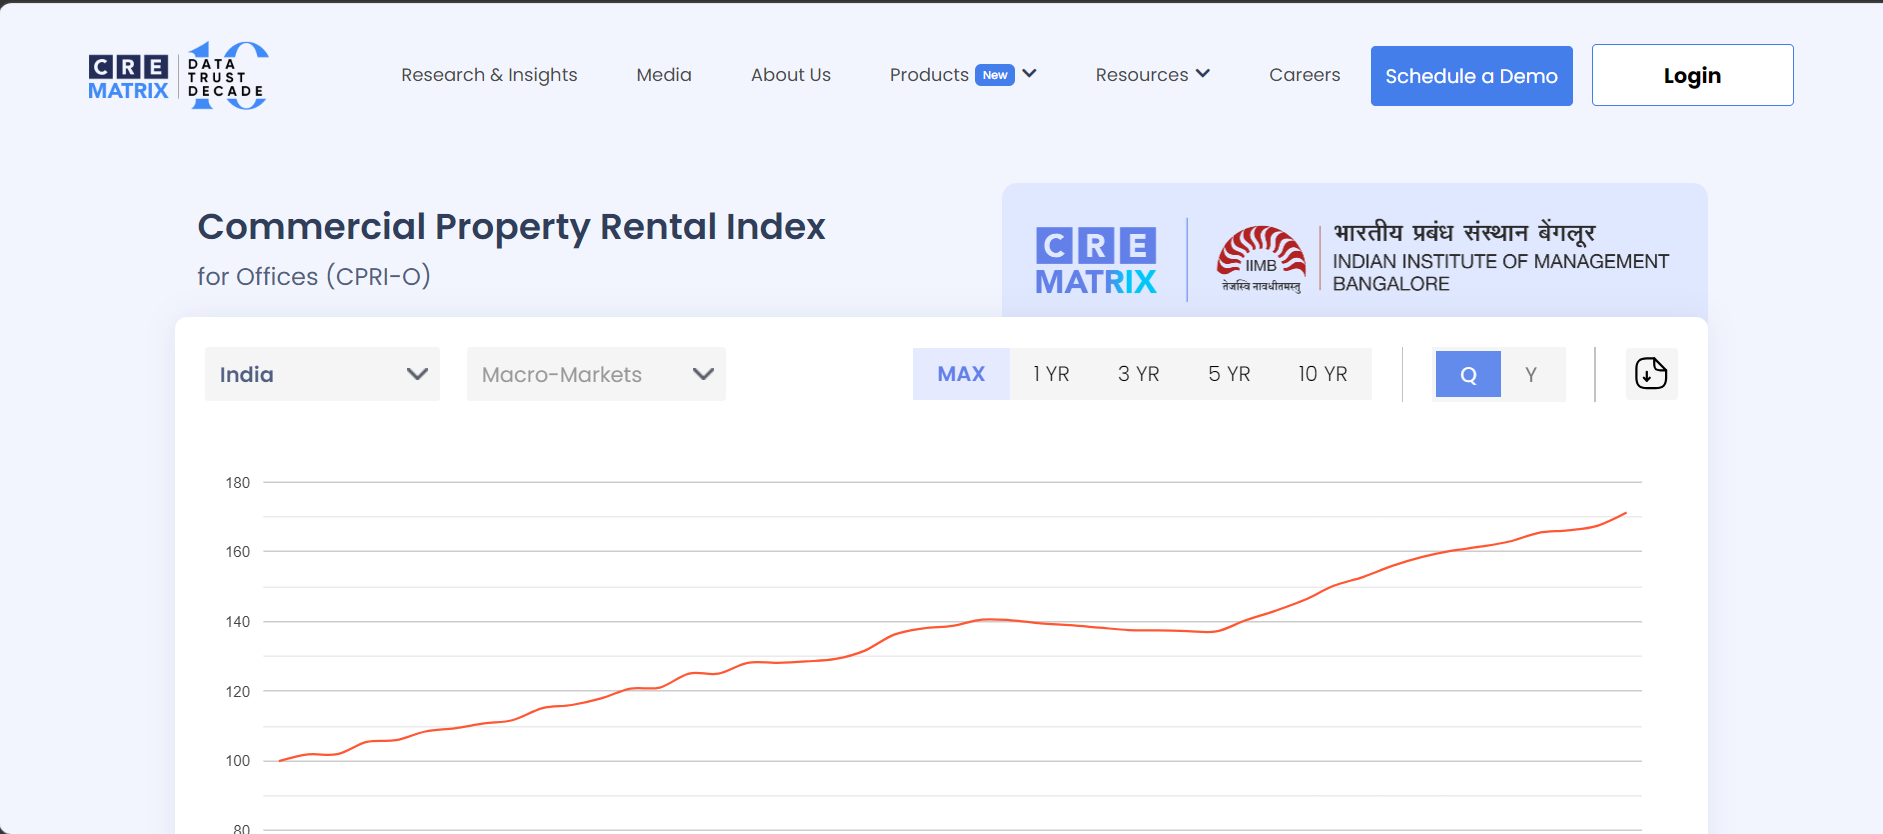1883x834 pixels.
Task: Download the rental index chart data
Action: pyautogui.click(x=1651, y=374)
